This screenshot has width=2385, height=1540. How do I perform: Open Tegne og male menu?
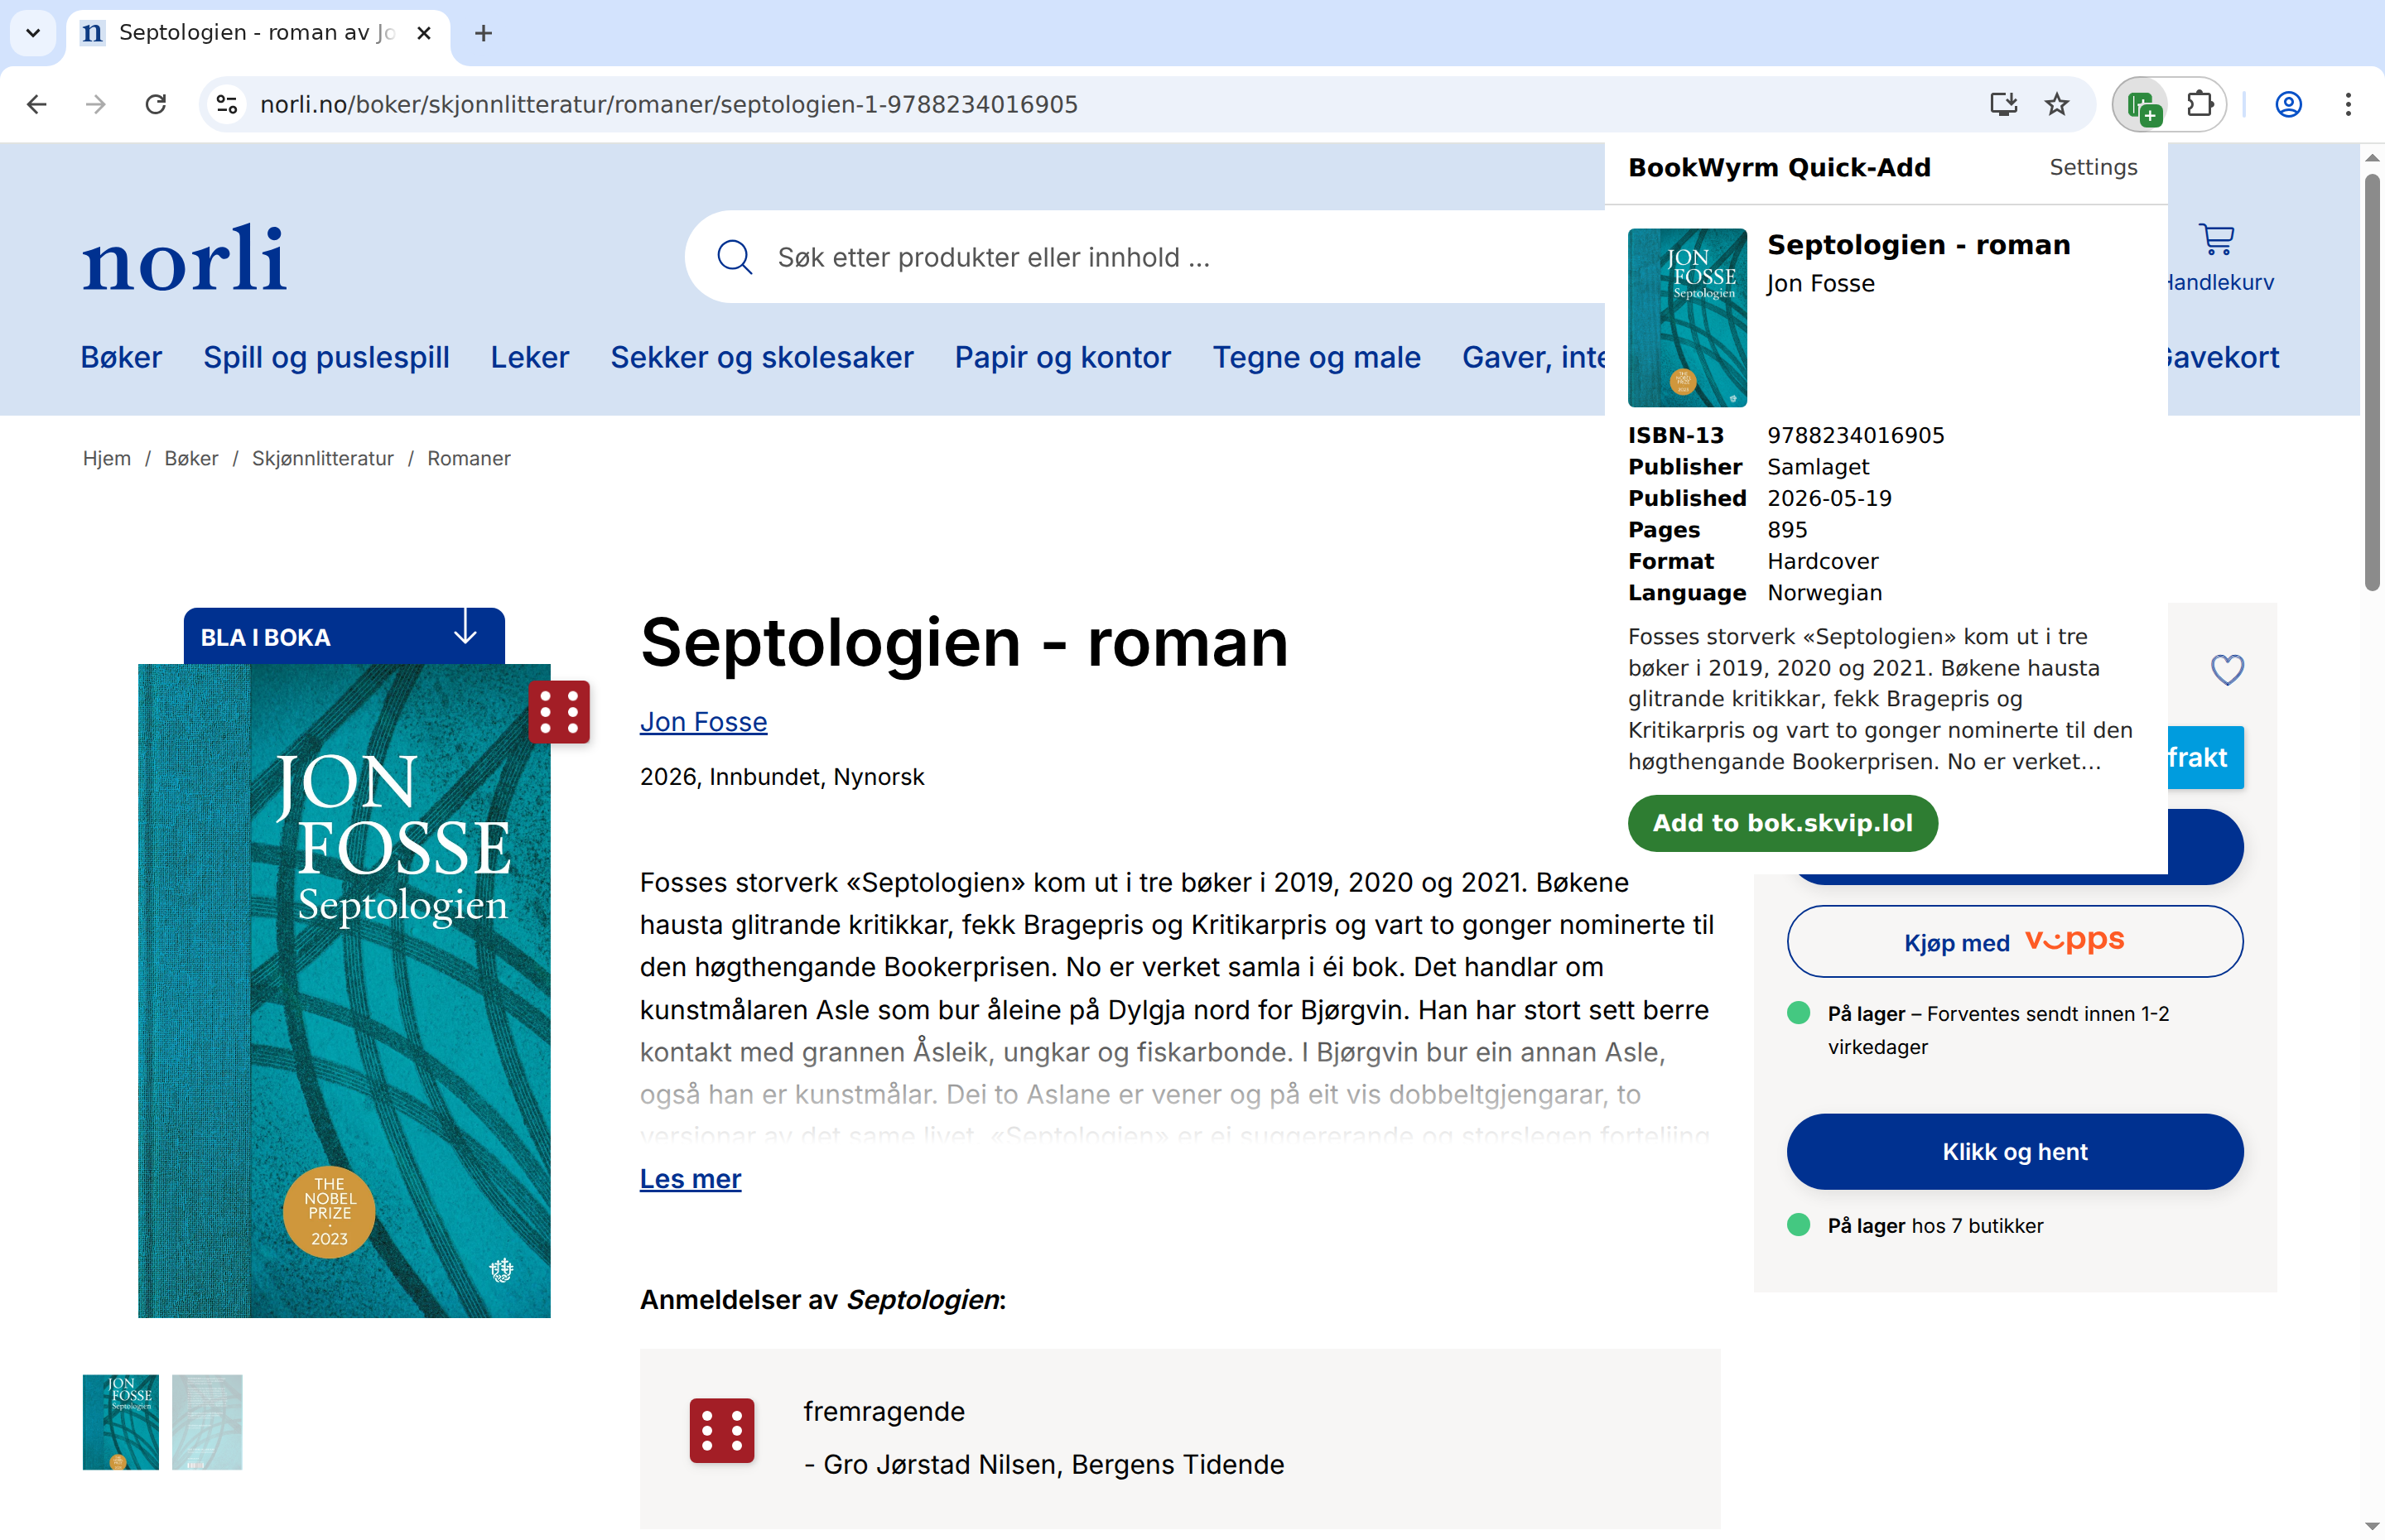pyautogui.click(x=1317, y=357)
